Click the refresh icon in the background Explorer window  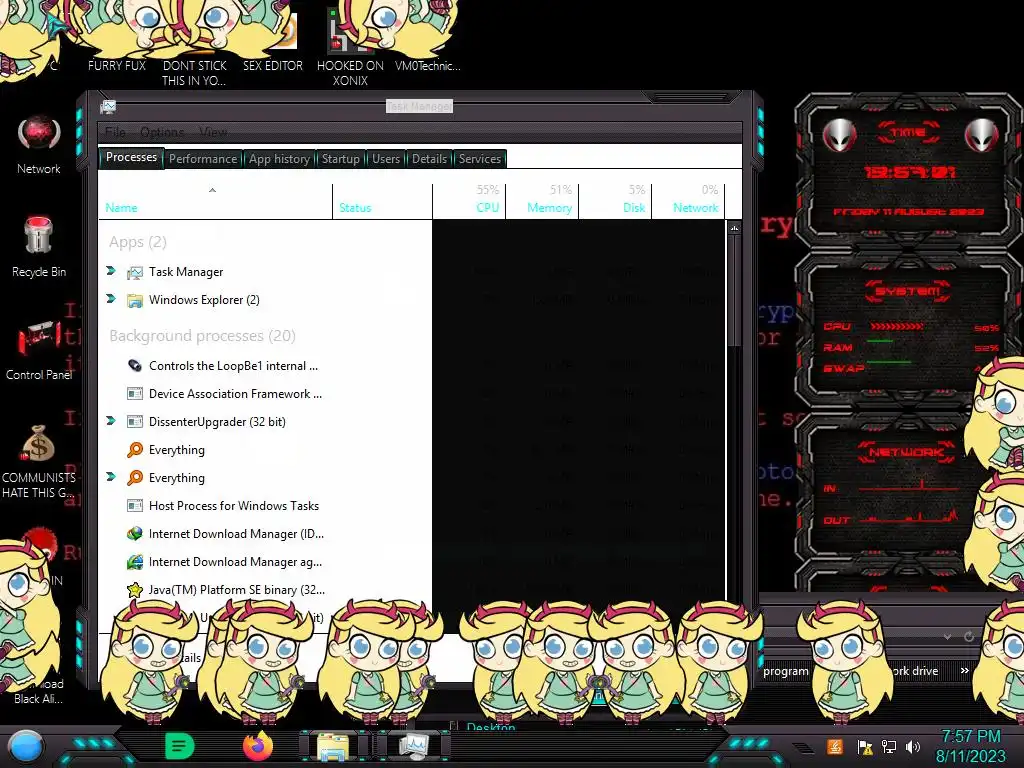pos(969,636)
